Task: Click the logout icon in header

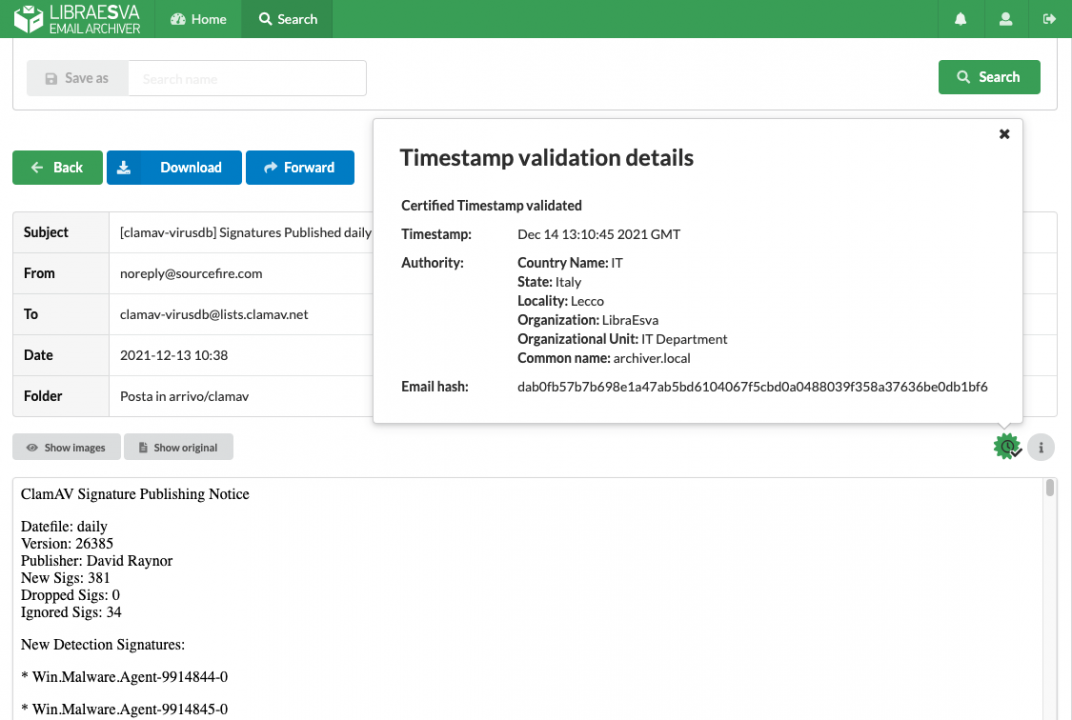Action: click(x=1049, y=19)
